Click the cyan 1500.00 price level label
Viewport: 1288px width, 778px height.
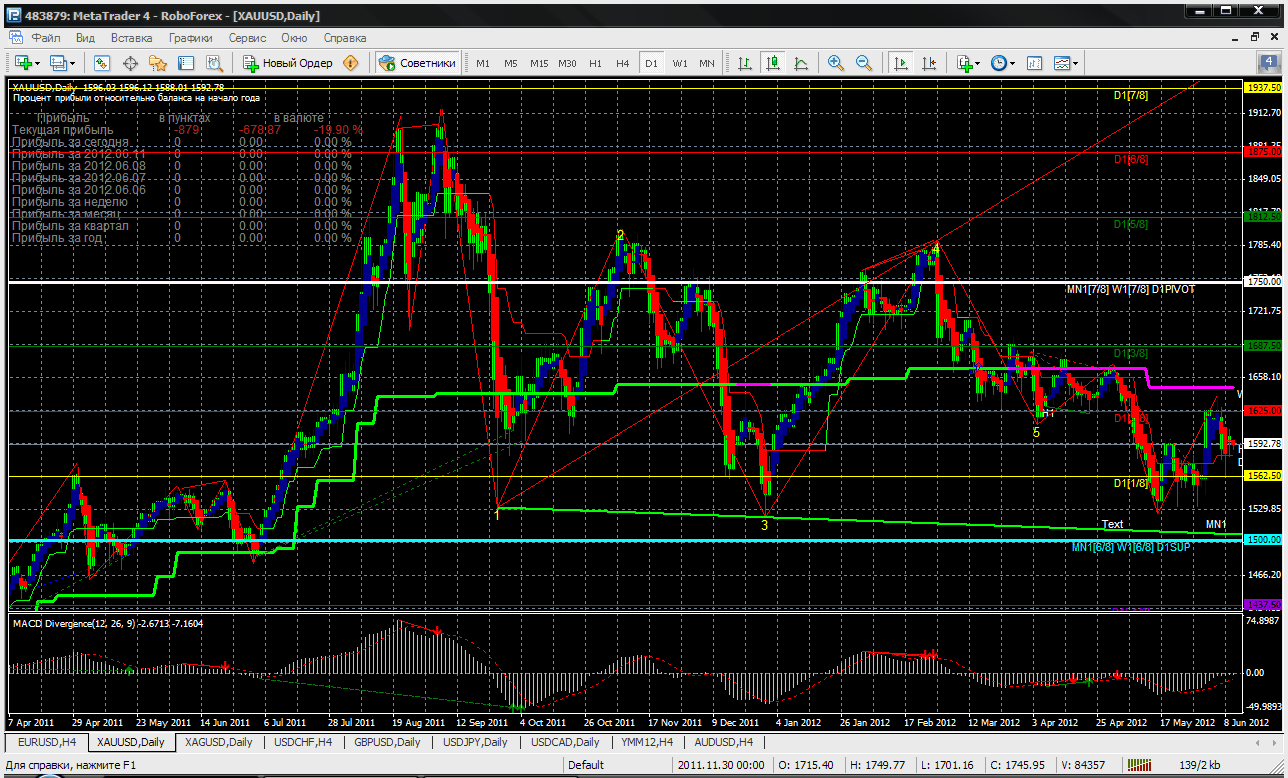[x=1263, y=540]
